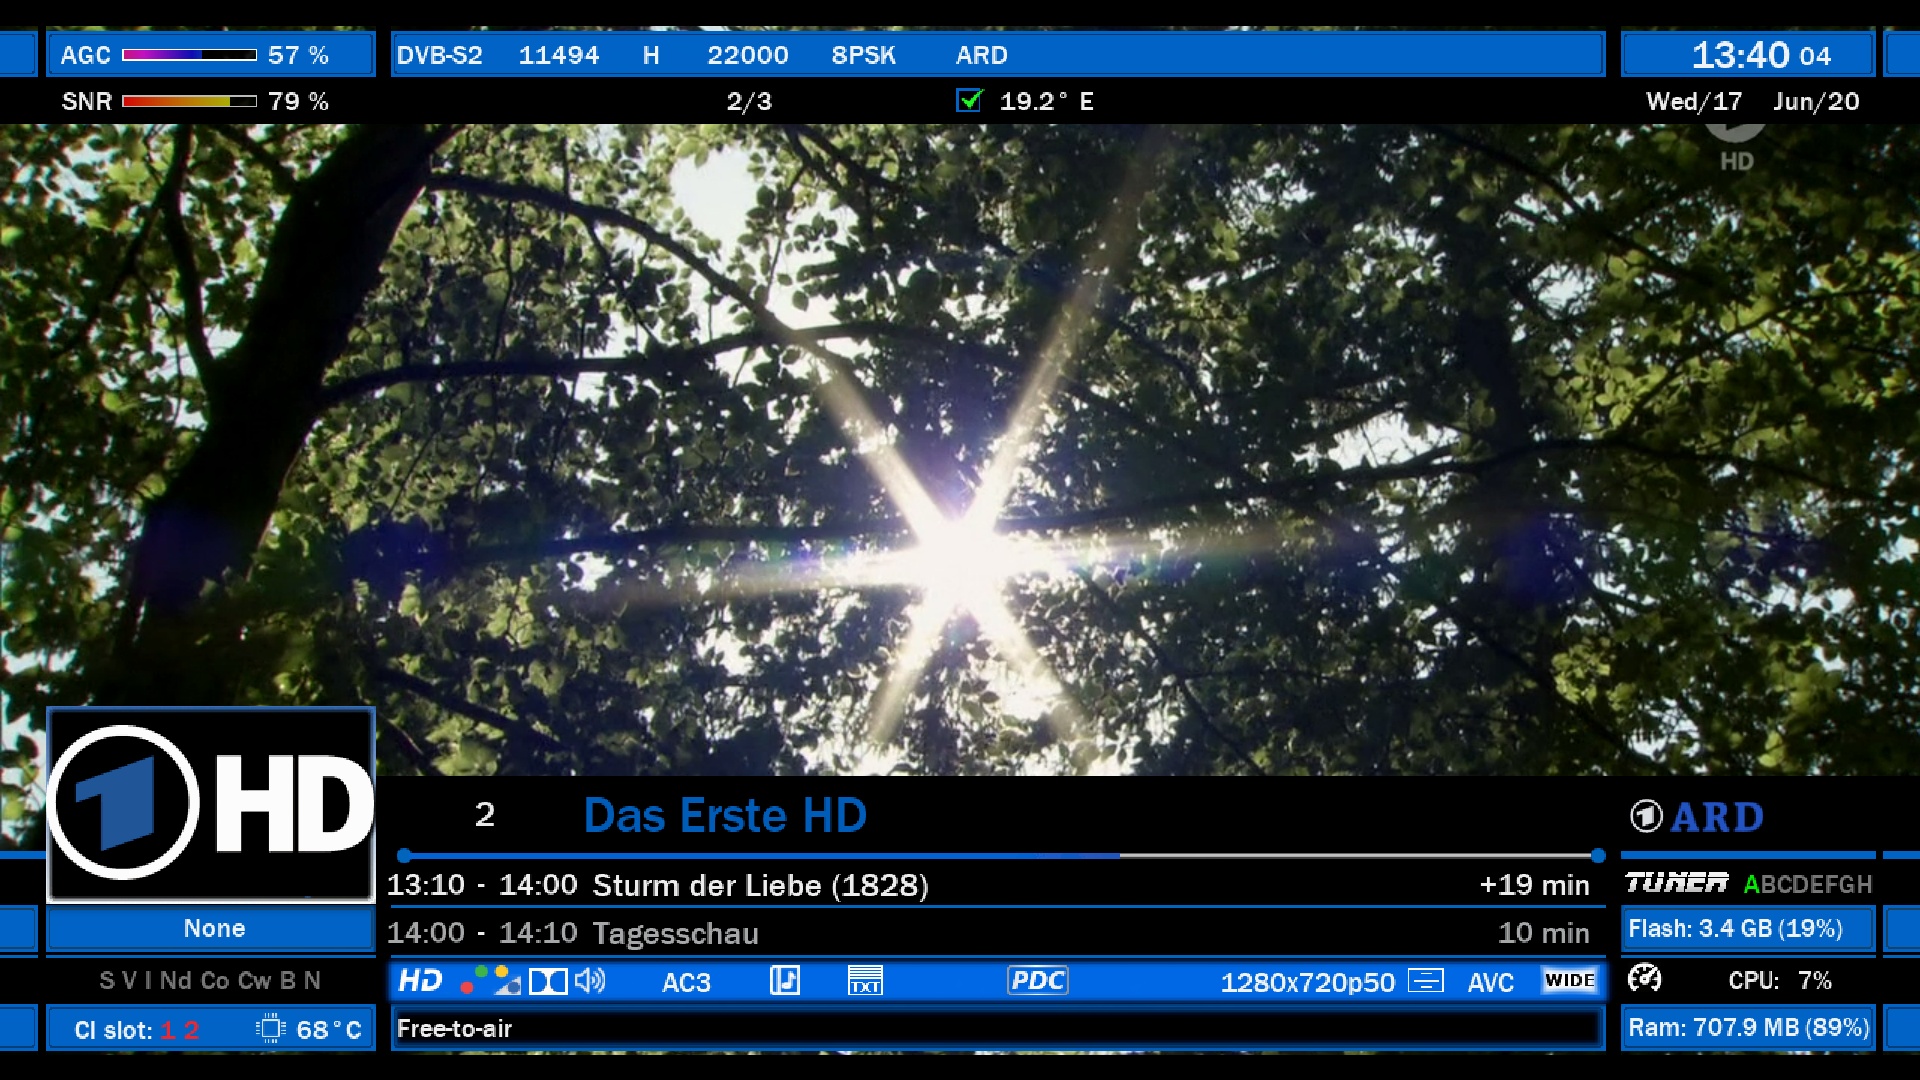Click the ARD provider logo
This screenshot has width=1920, height=1080.
point(1697,817)
